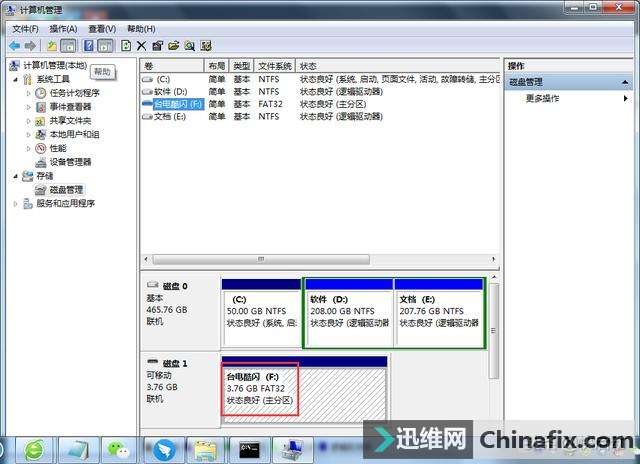Screen dimensions: 640x464
Task: Click the green Refresh icon in toolbar
Action: coord(126,46)
